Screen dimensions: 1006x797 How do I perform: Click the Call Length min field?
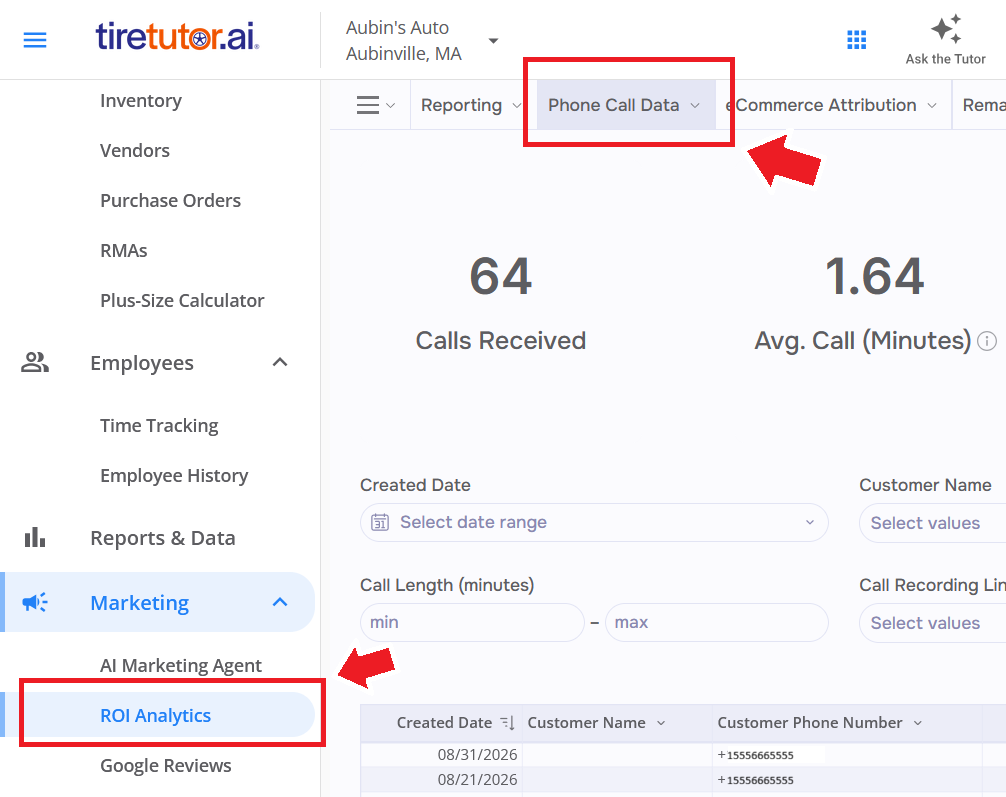click(x=472, y=622)
